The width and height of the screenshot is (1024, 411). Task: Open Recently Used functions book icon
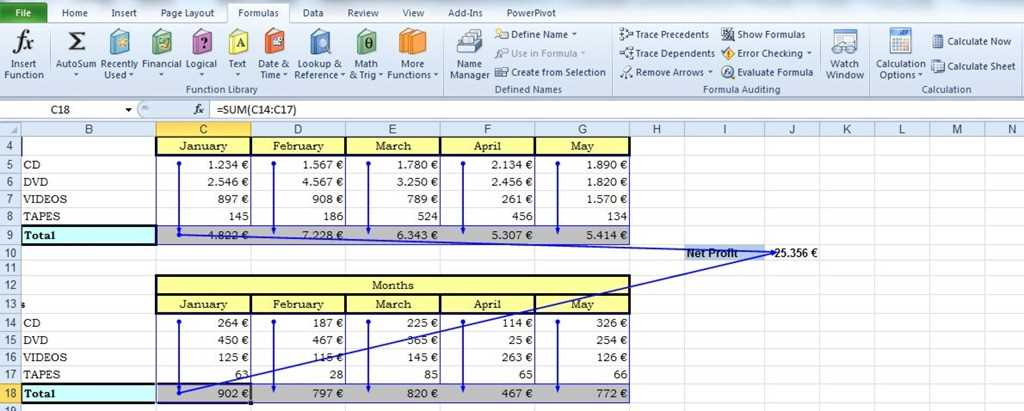119,42
